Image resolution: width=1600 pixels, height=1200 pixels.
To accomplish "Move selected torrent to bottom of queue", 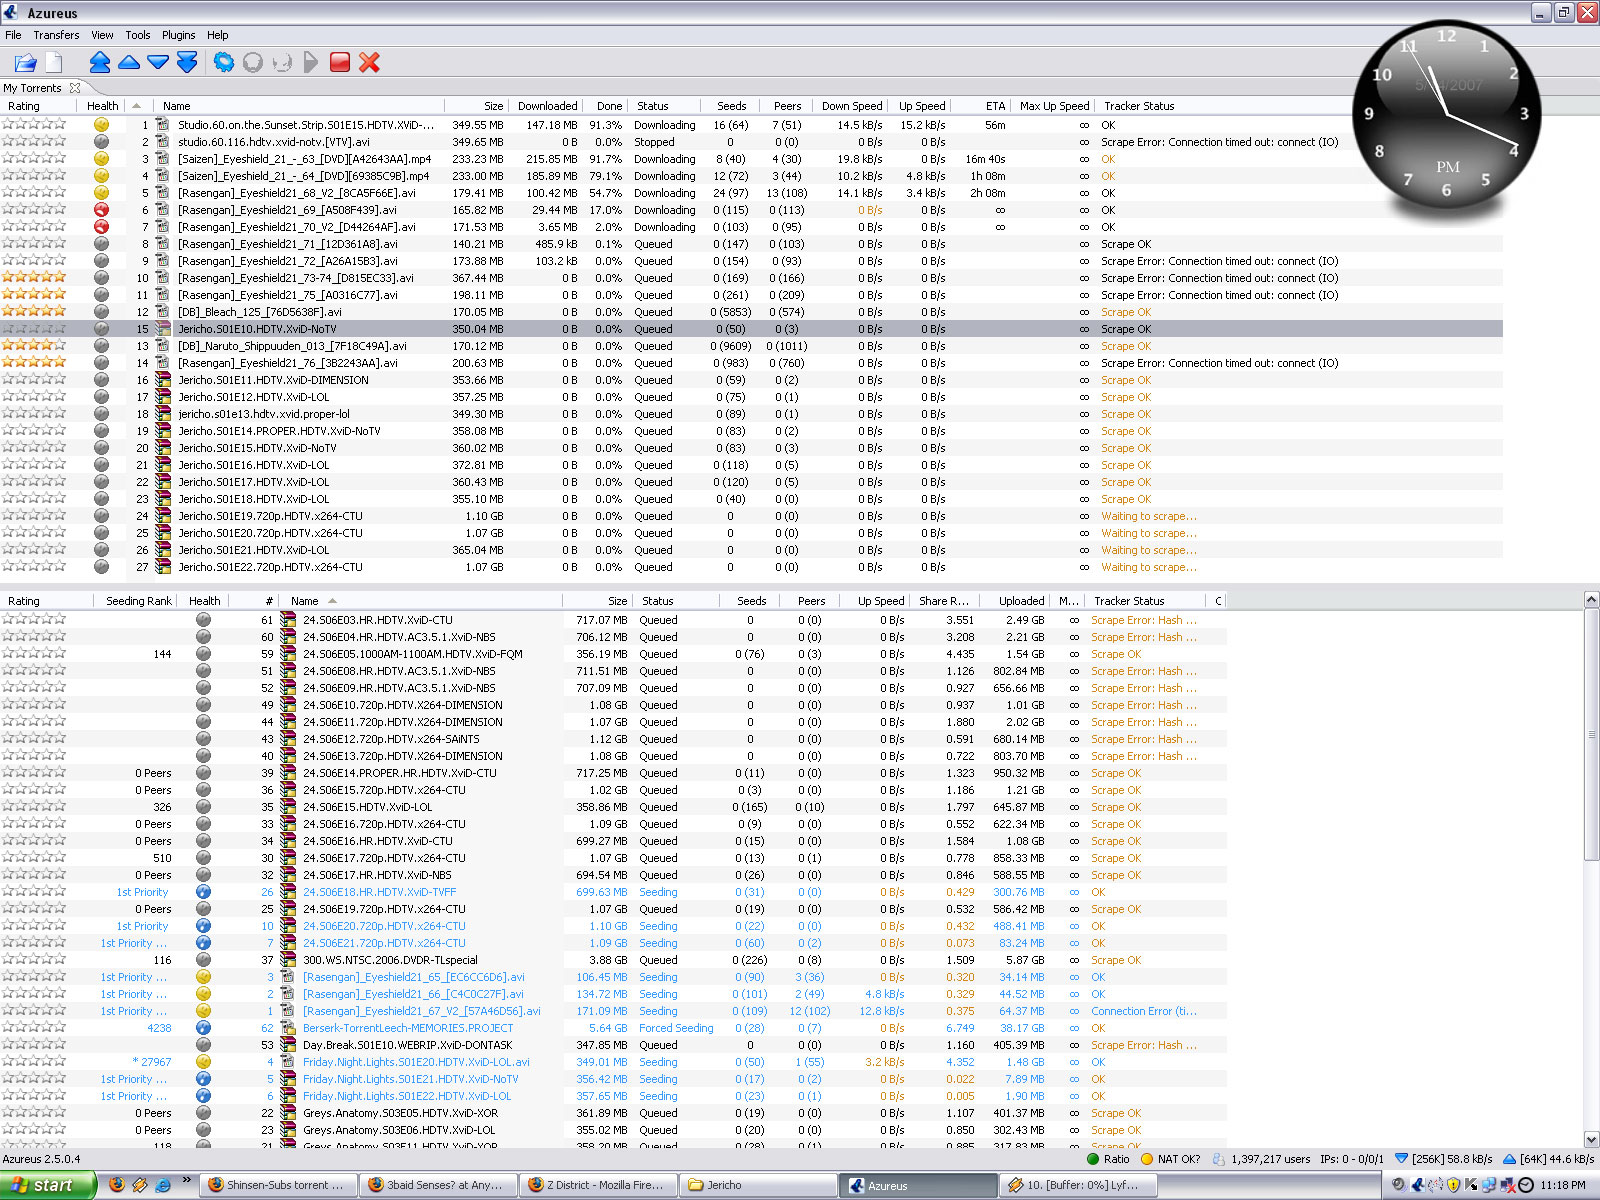I will (187, 63).
